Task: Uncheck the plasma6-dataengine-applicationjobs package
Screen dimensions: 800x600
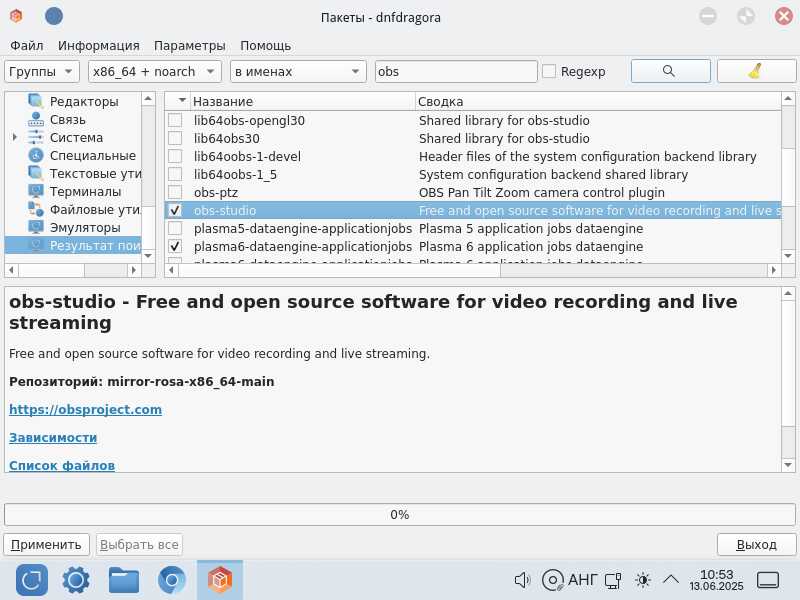Action: tap(175, 246)
